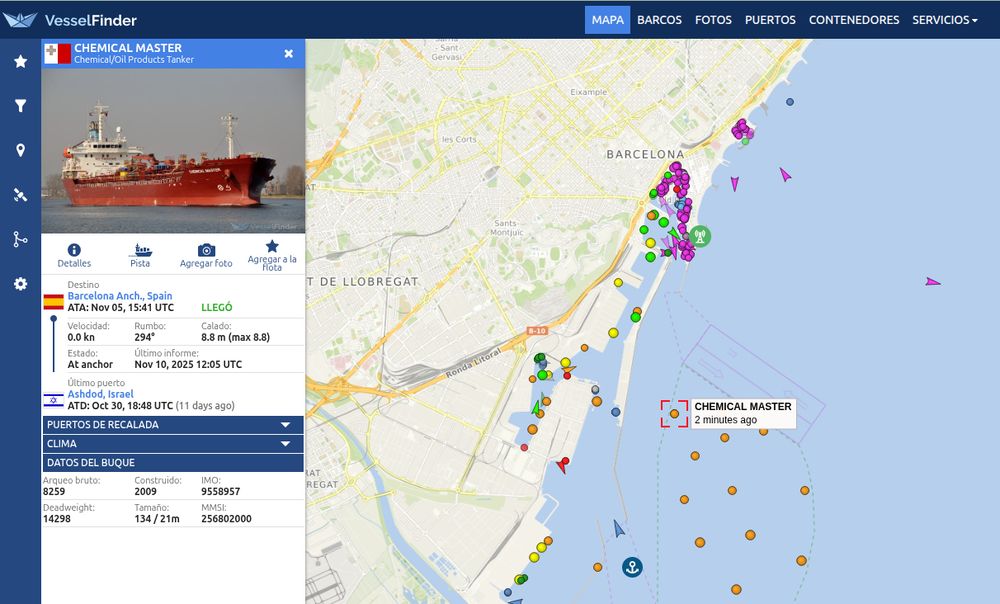The height and width of the screenshot is (604, 1000).
Task: Select the Chemical Master vessel marker
Action: click(674, 414)
